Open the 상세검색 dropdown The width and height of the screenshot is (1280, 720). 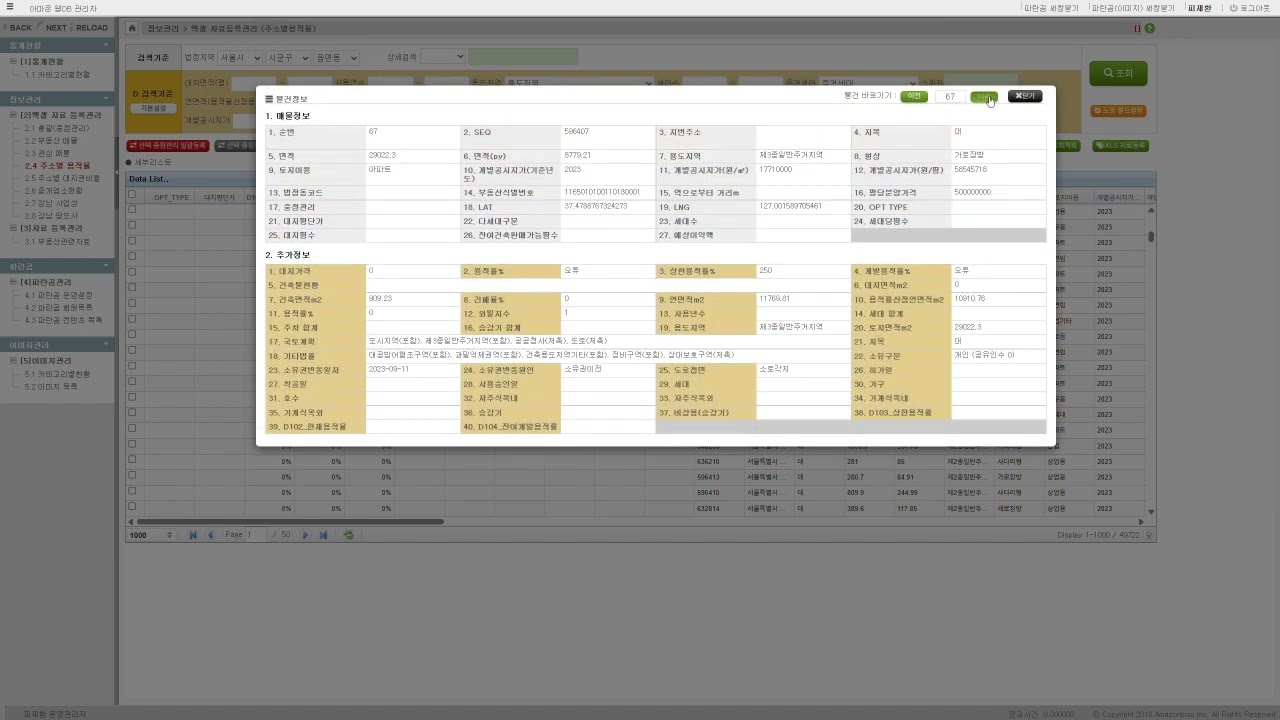click(442, 57)
